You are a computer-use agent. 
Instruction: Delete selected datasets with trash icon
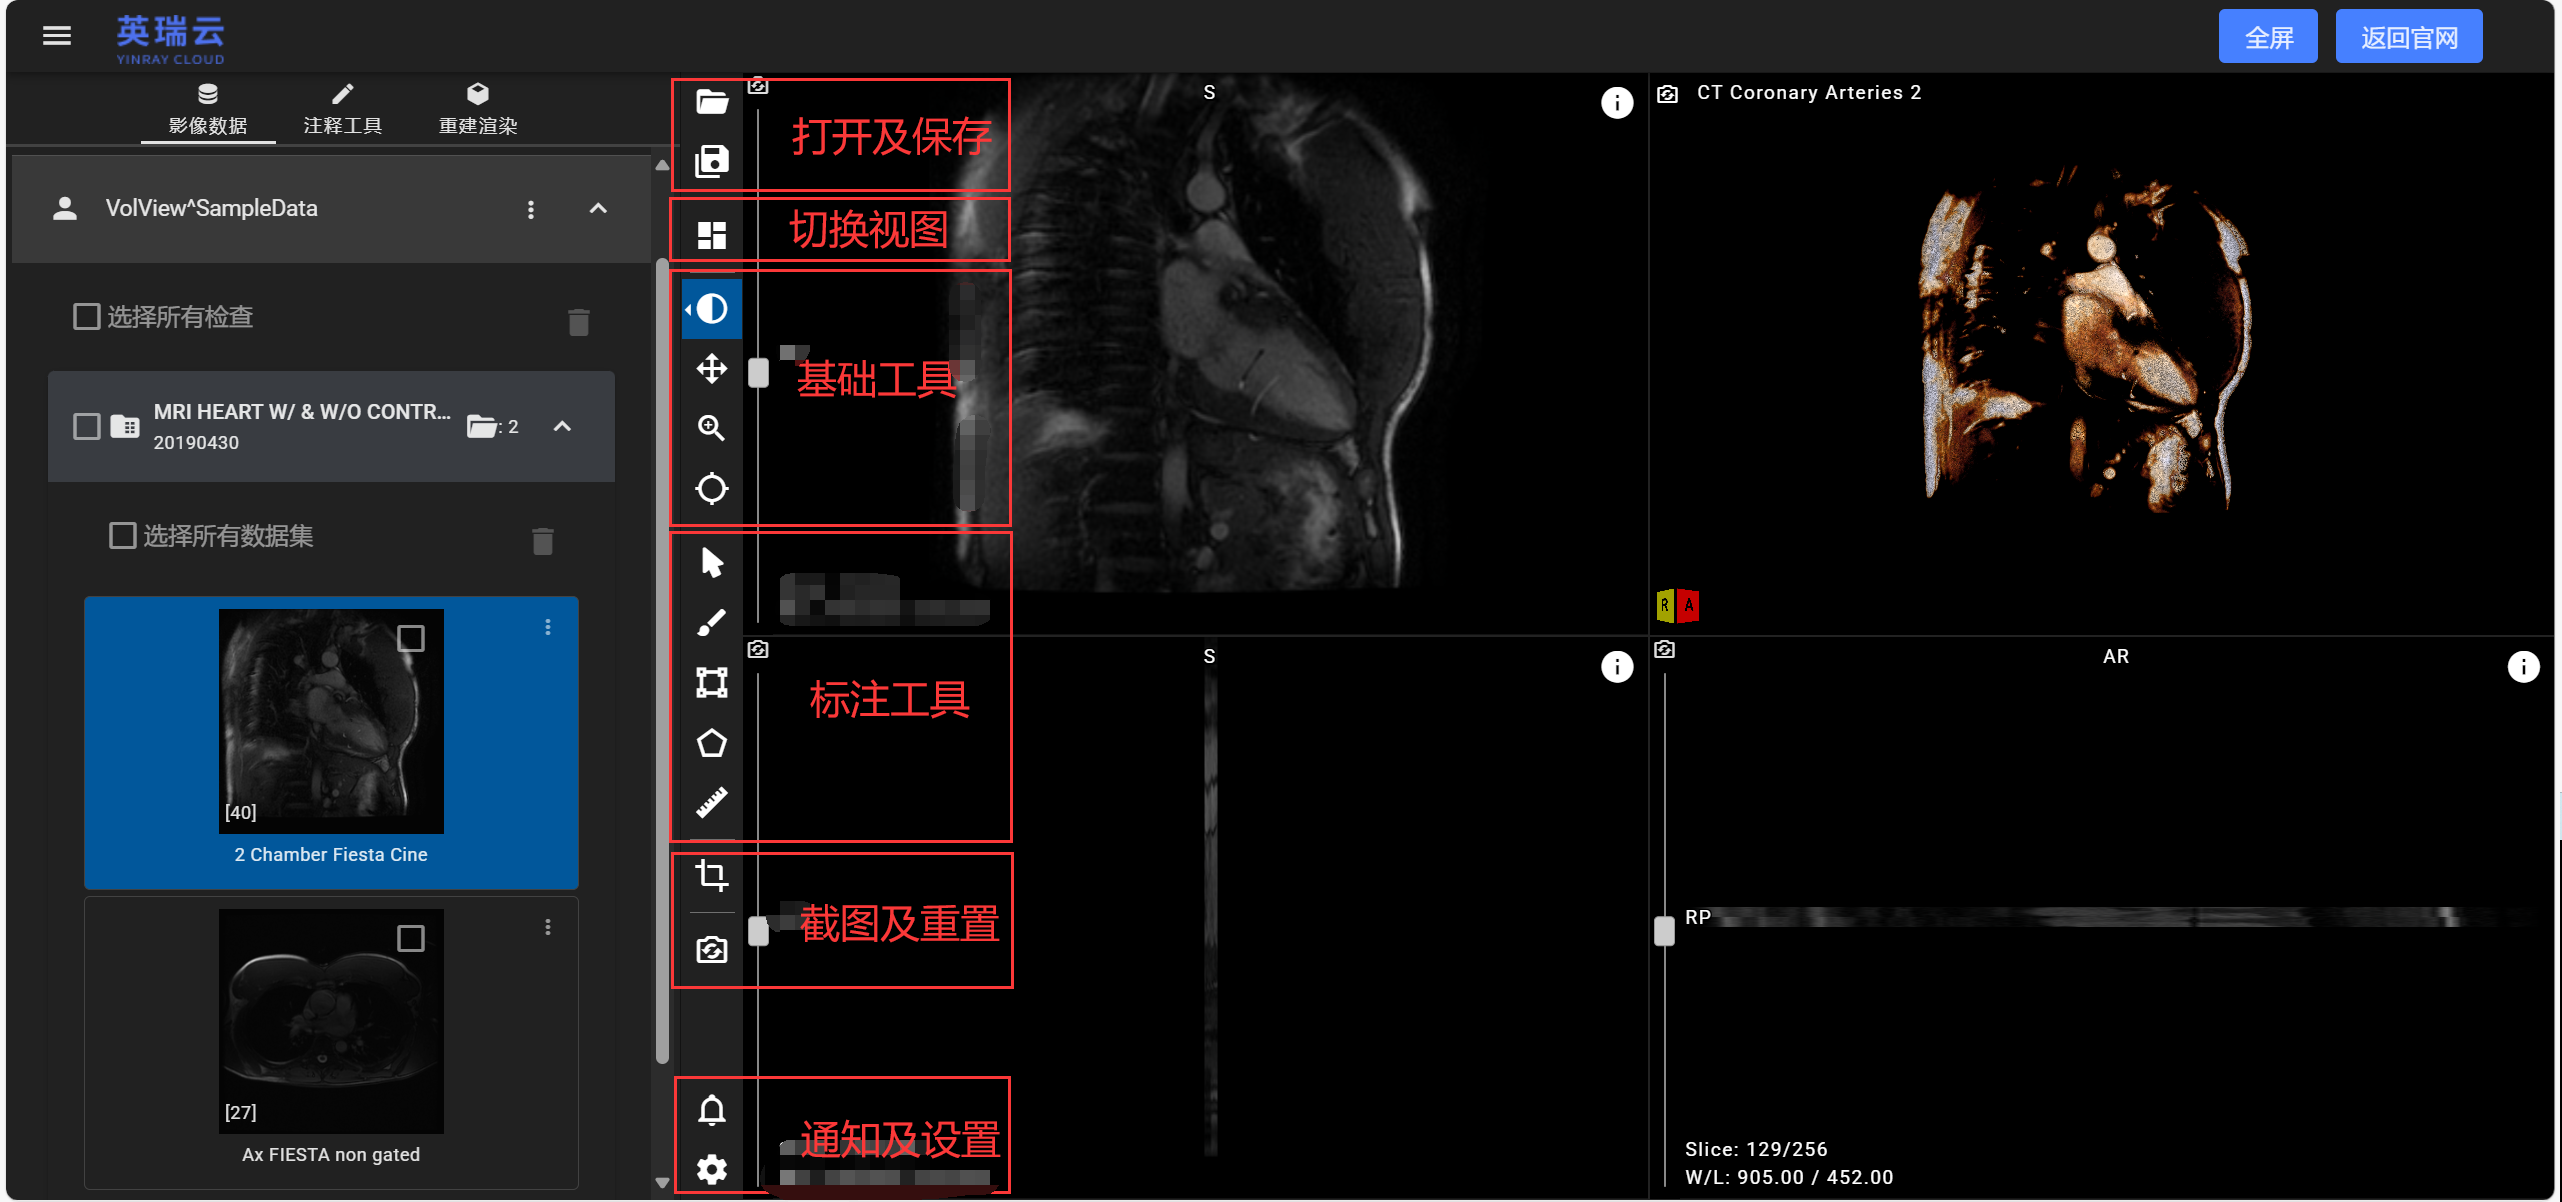pyautogui.click(x=542, y=540)
